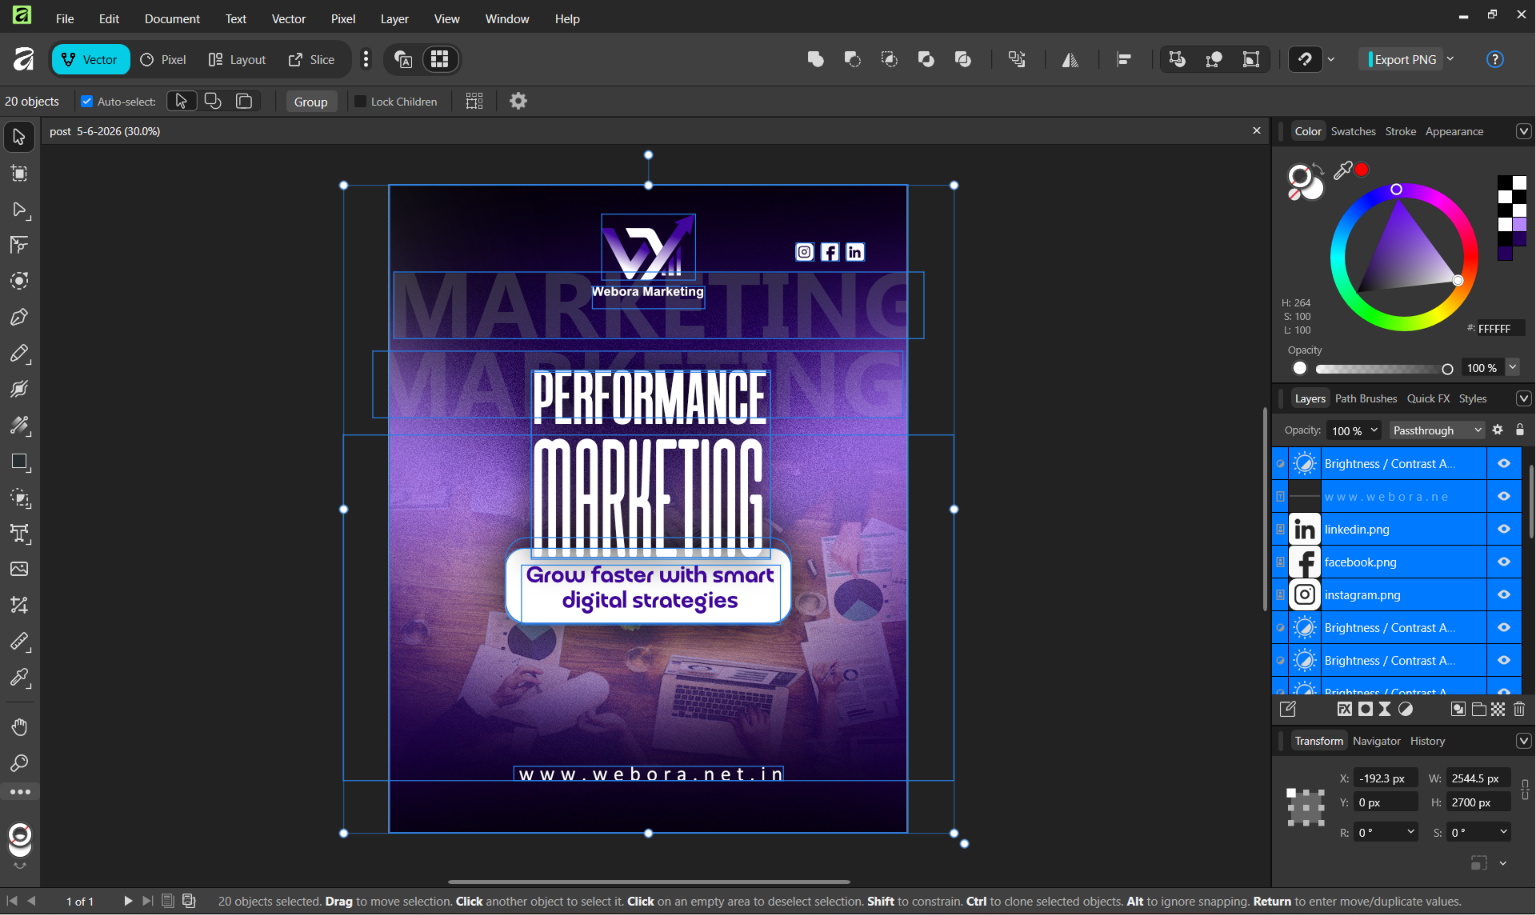Switch to the Layout studio button
Viewport: 1536px width, 915px height.
coord(237,59)
